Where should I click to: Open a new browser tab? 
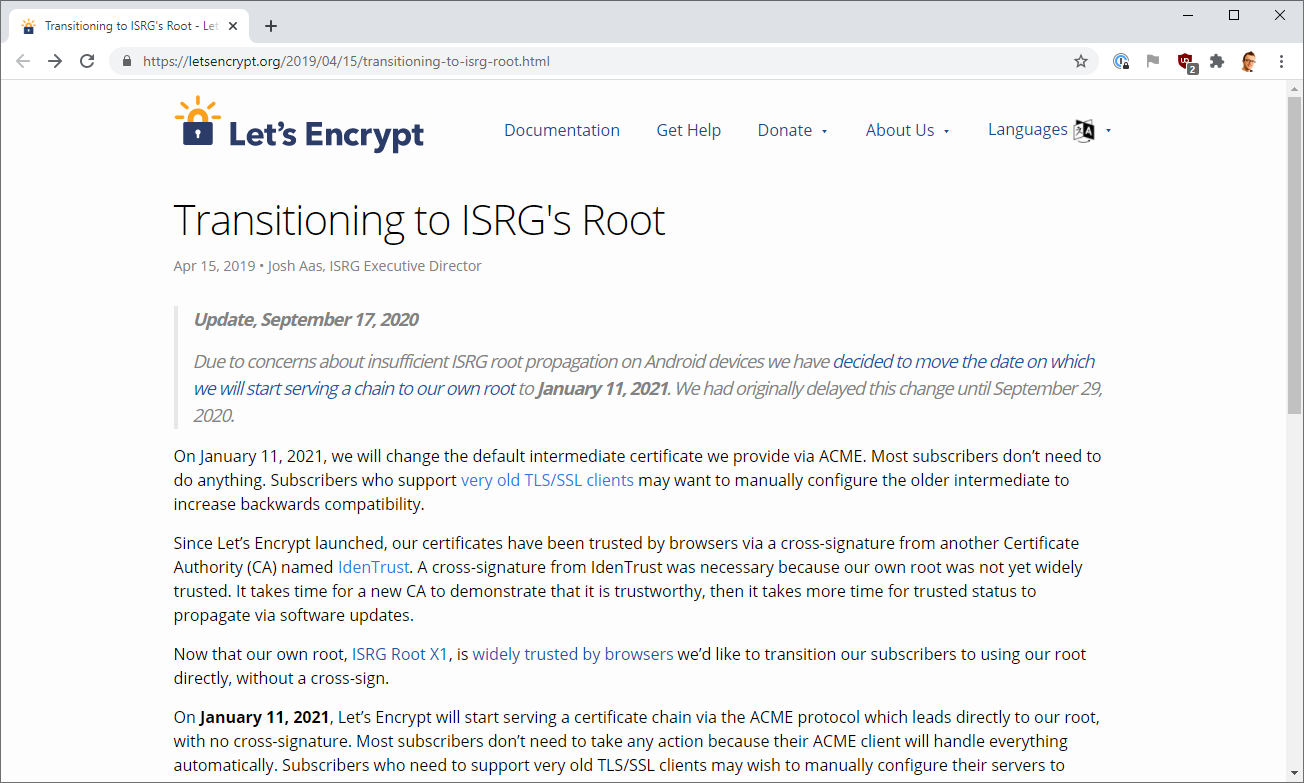(271, 26)
